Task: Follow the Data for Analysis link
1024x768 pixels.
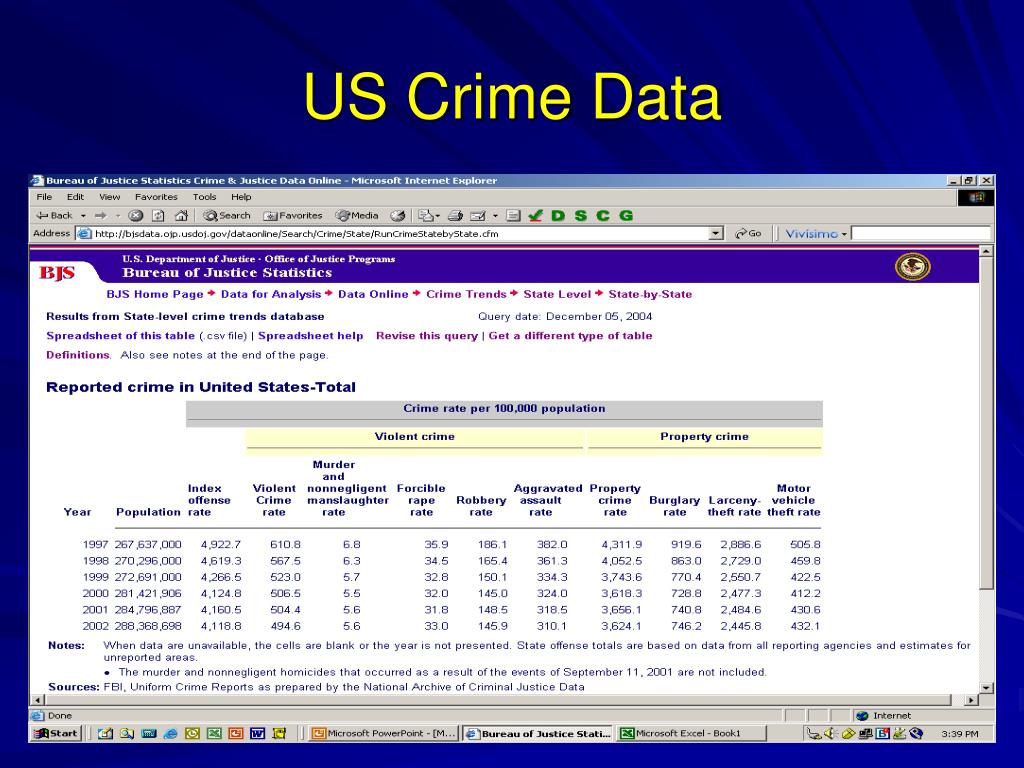Action: pyautogui.click(x=270, y=294)
